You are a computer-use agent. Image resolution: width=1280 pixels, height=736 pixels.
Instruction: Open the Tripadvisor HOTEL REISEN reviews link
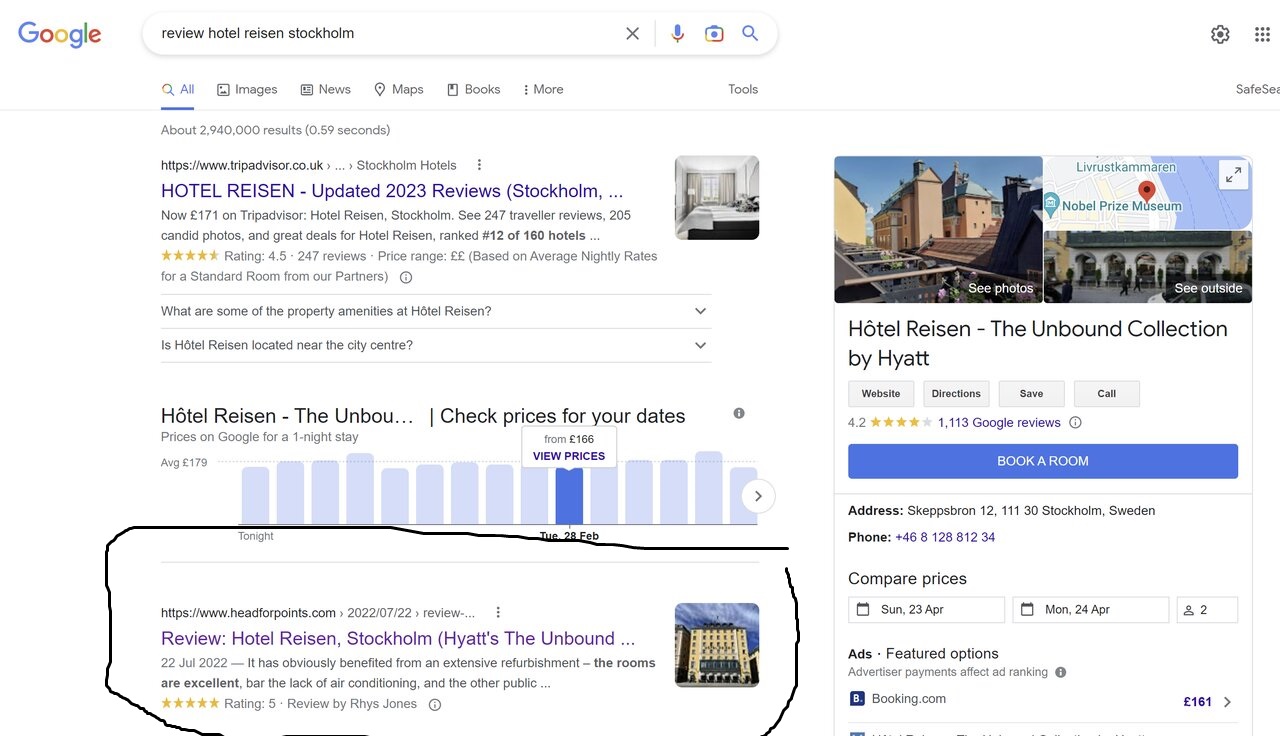[392, 191]
